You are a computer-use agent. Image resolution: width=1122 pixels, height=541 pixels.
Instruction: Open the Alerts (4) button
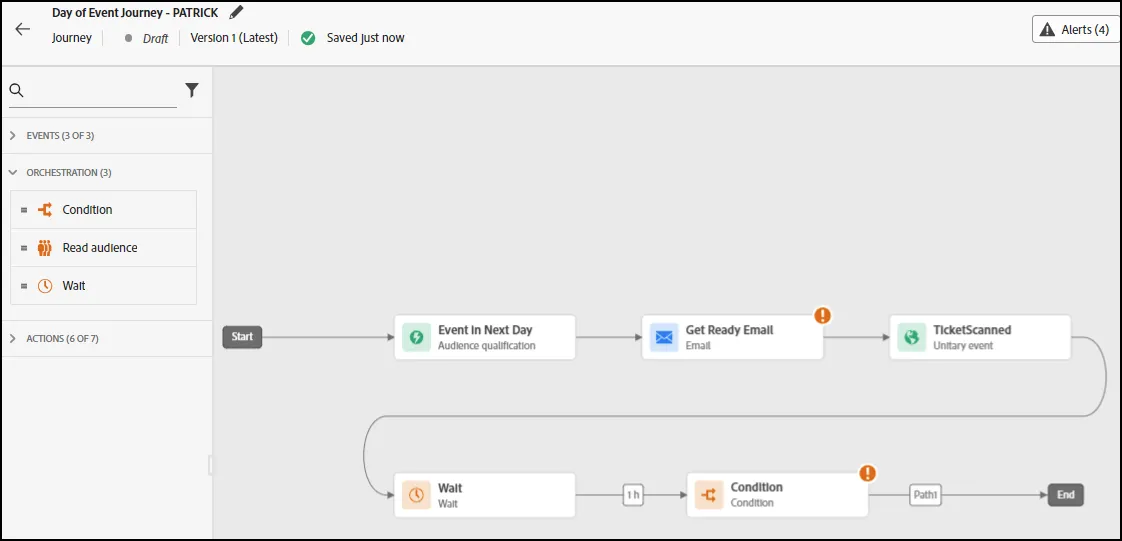[1075, 29]
